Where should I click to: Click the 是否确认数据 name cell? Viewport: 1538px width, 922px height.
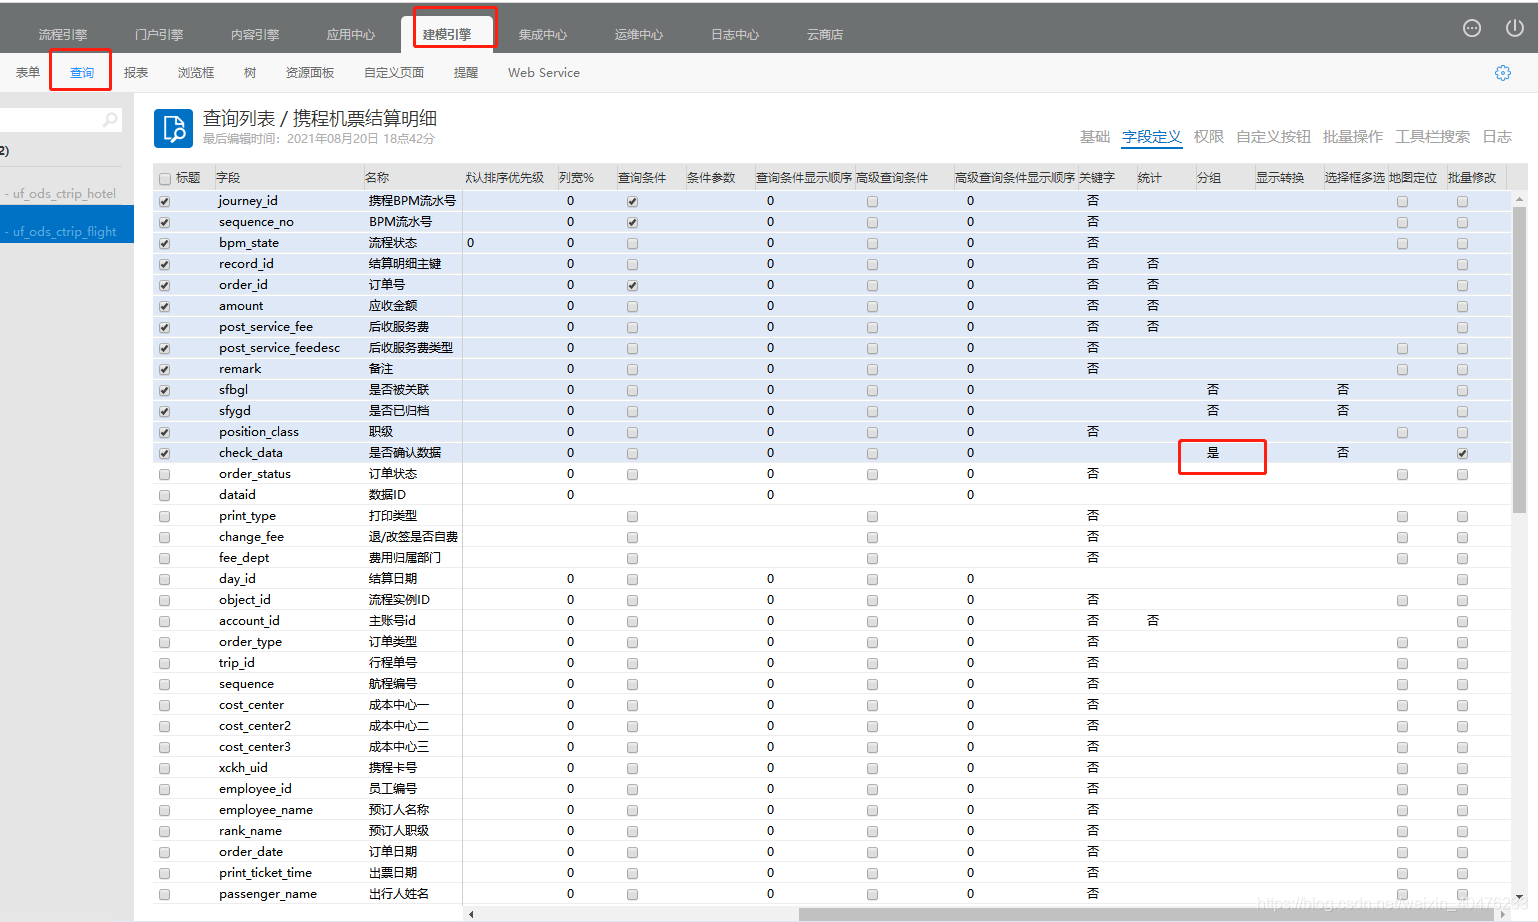(x=405, y=453)
